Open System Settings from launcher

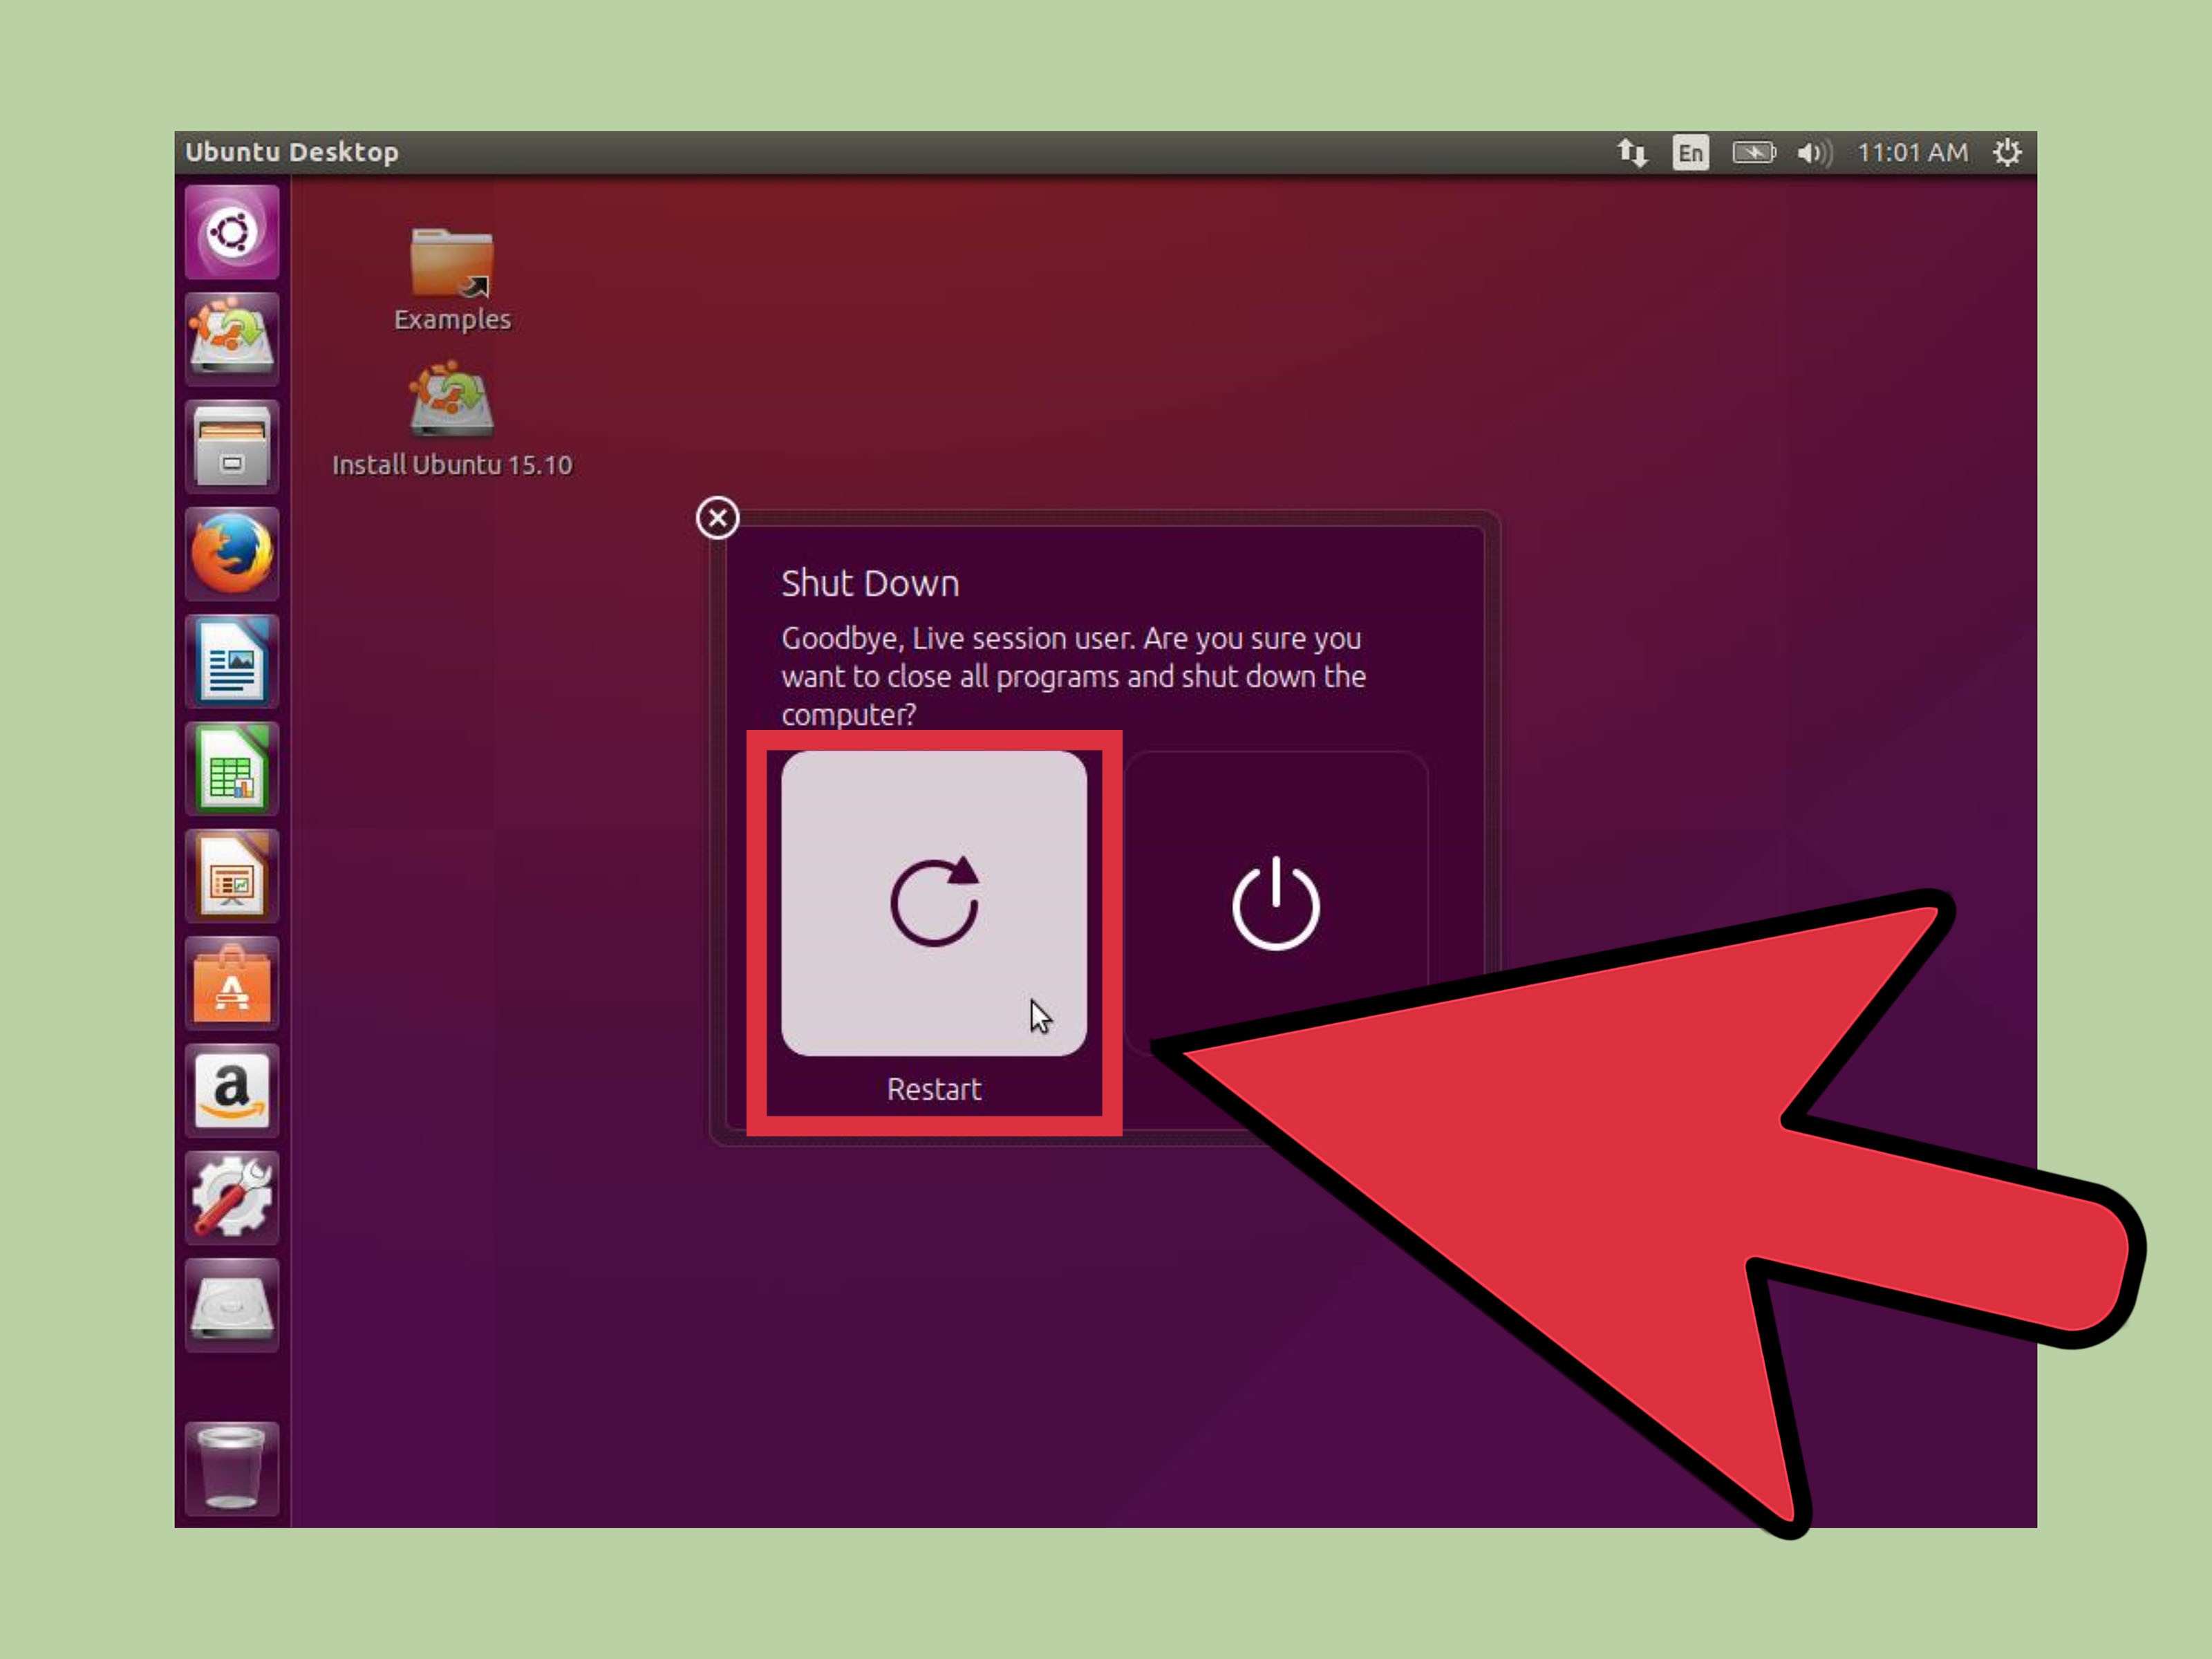pyautogui.click(x=232, y=1198)
